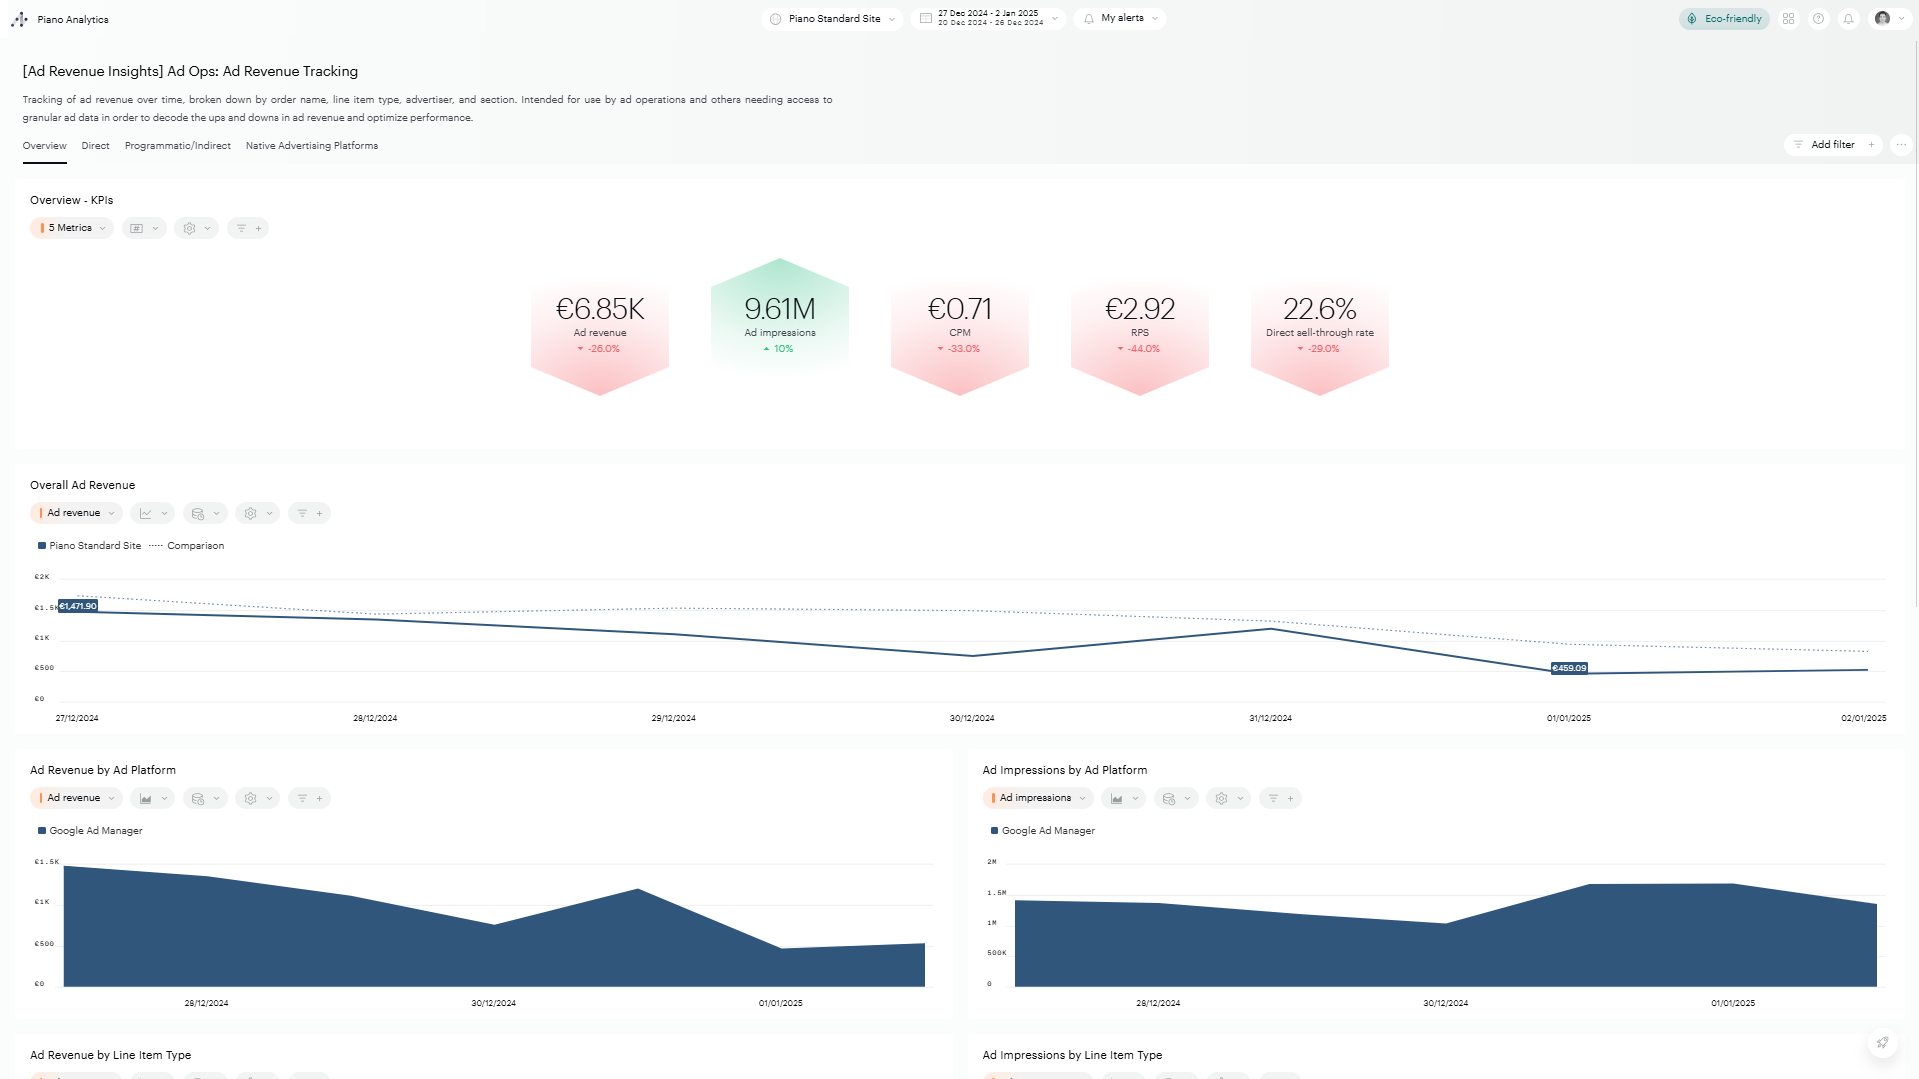This screenshot has width=1919, height=1079.
Task: Expand the Piano Standard Site selector
Action: [832, 19]
